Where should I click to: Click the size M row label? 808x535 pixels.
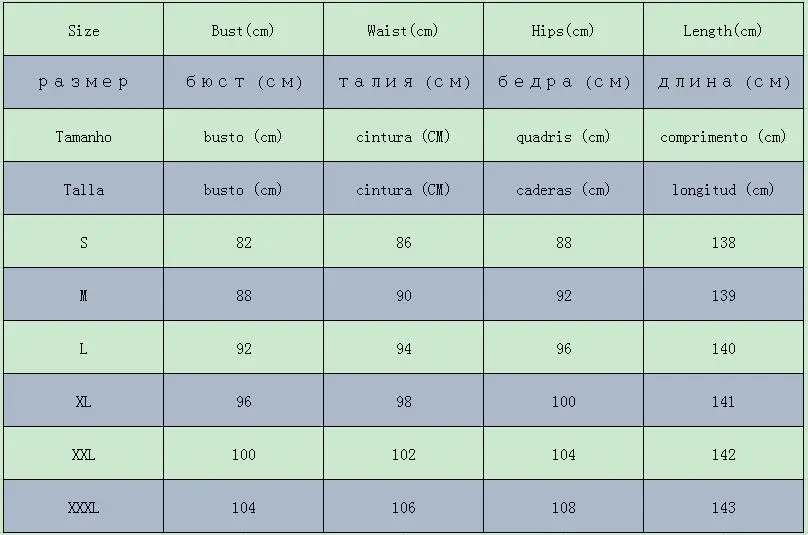point(84,296)
